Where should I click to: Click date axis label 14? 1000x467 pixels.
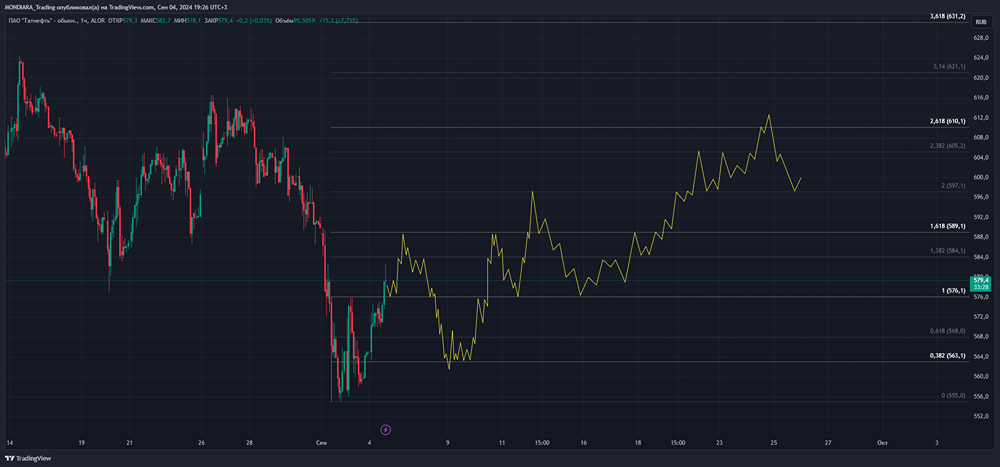10,442
